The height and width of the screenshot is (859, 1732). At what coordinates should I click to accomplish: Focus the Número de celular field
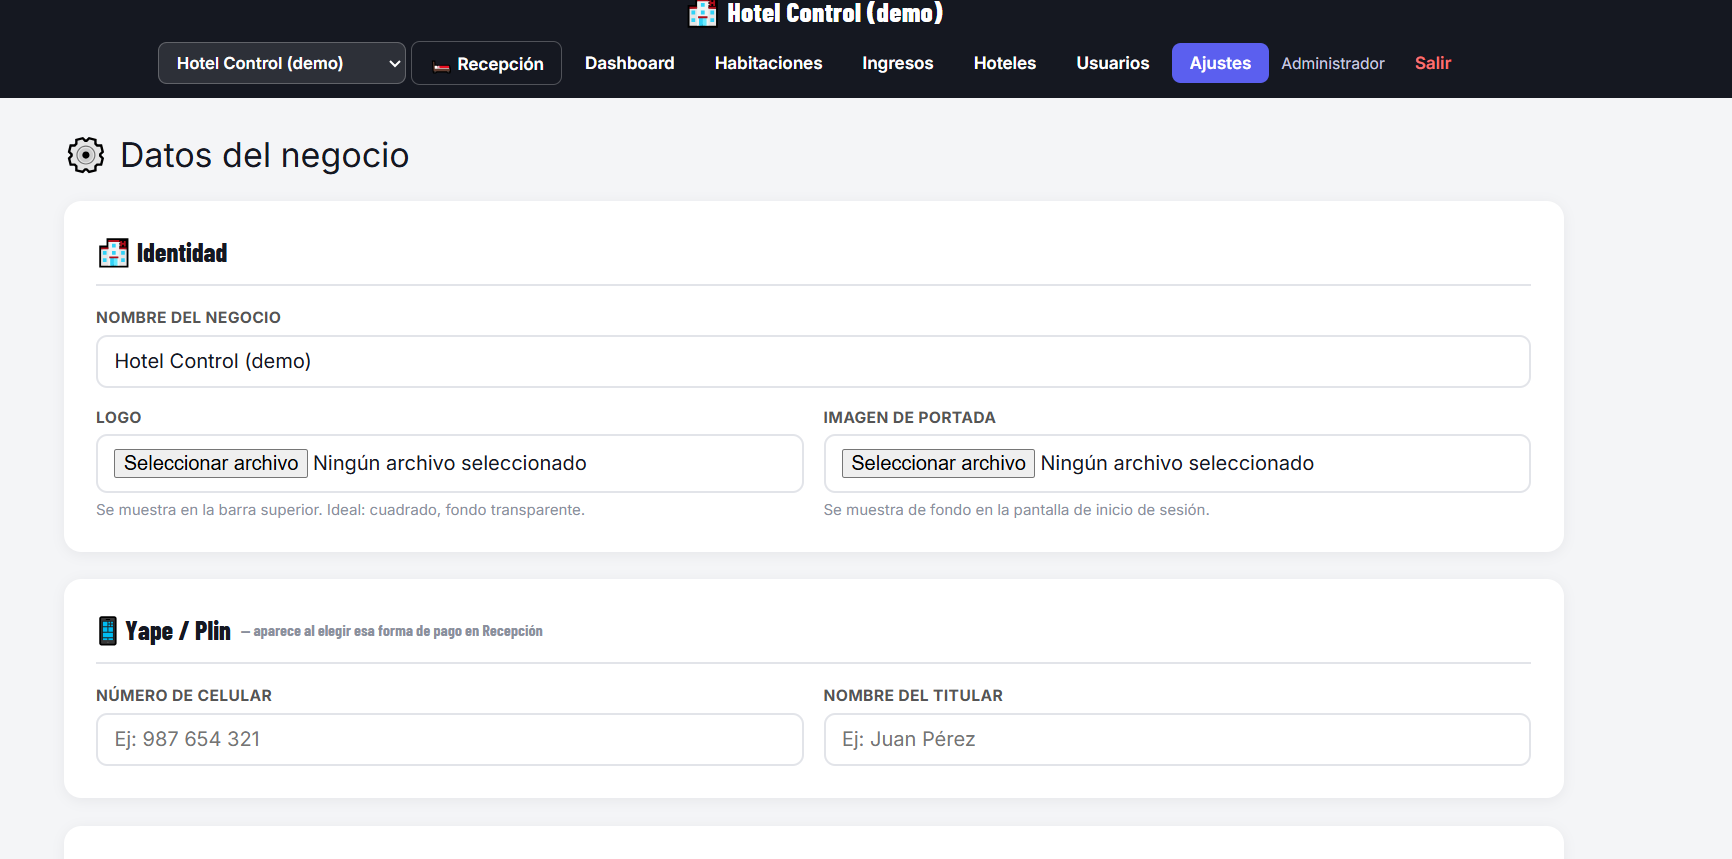(450, 739)
